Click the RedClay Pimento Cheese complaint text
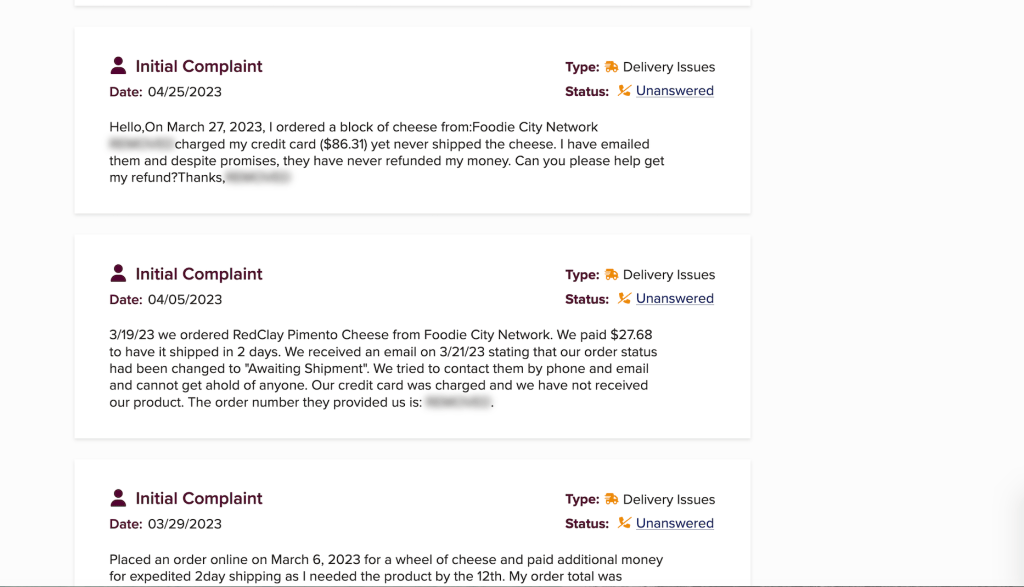 point(382,368)
